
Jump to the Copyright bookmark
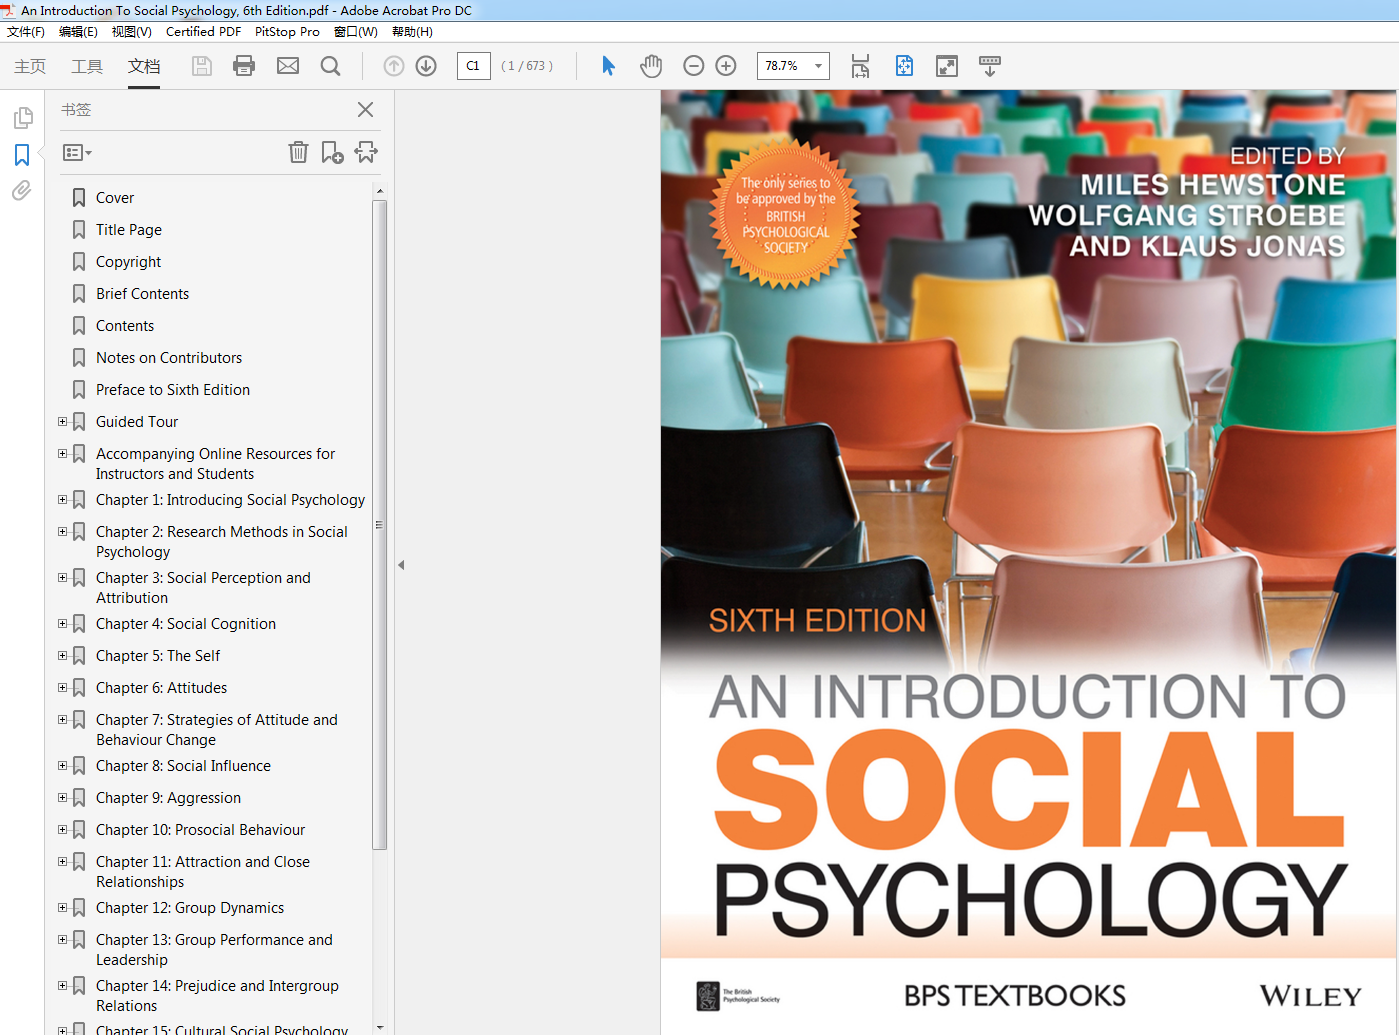point(128,262)
